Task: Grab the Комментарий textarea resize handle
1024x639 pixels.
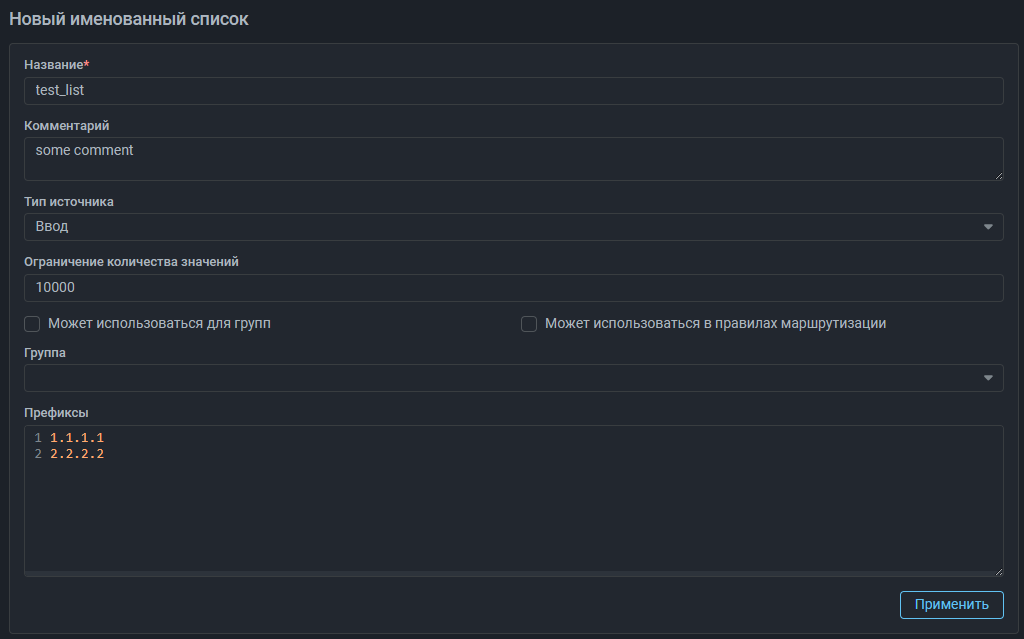Action: 998,175
